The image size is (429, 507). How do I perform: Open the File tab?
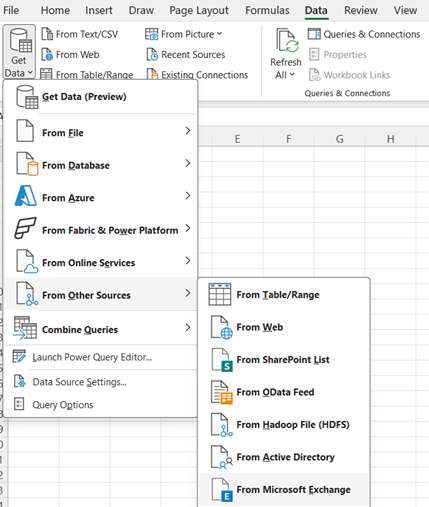coord(11,10)
